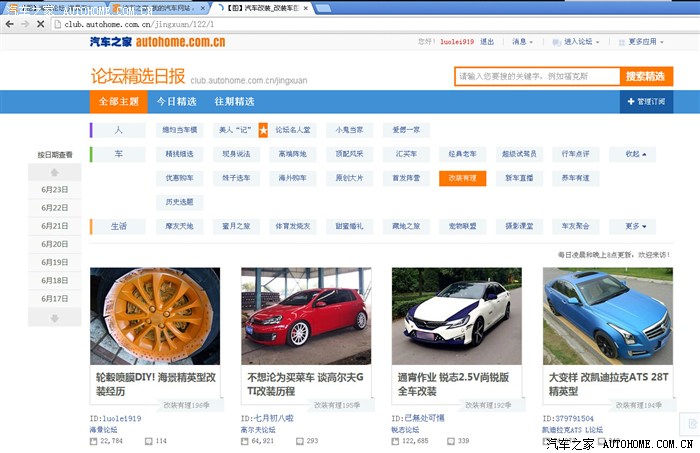Click the browser back arrow
The width and height of the screenshot is (700, 453).
click(9, 23)
